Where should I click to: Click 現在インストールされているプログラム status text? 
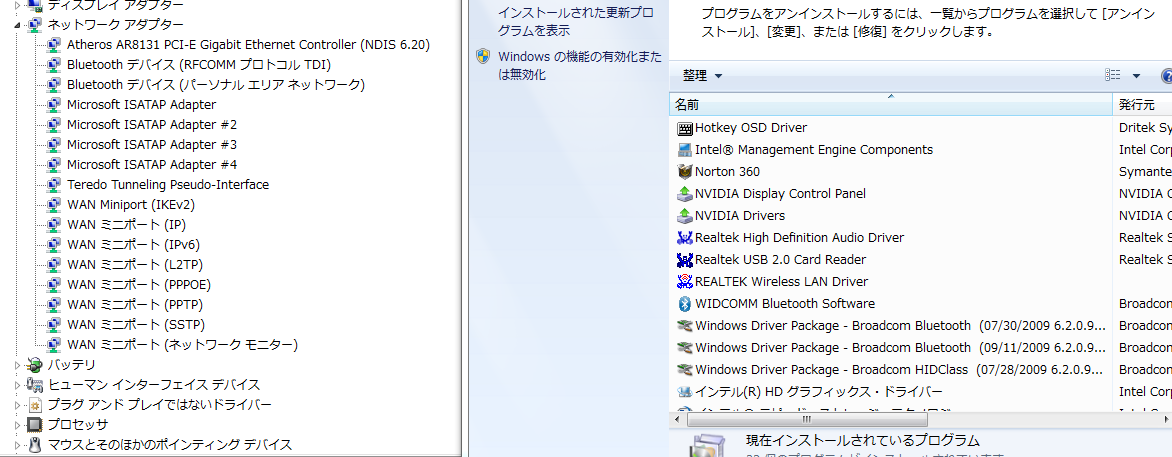pyautogui.click(x=863, y=441)
